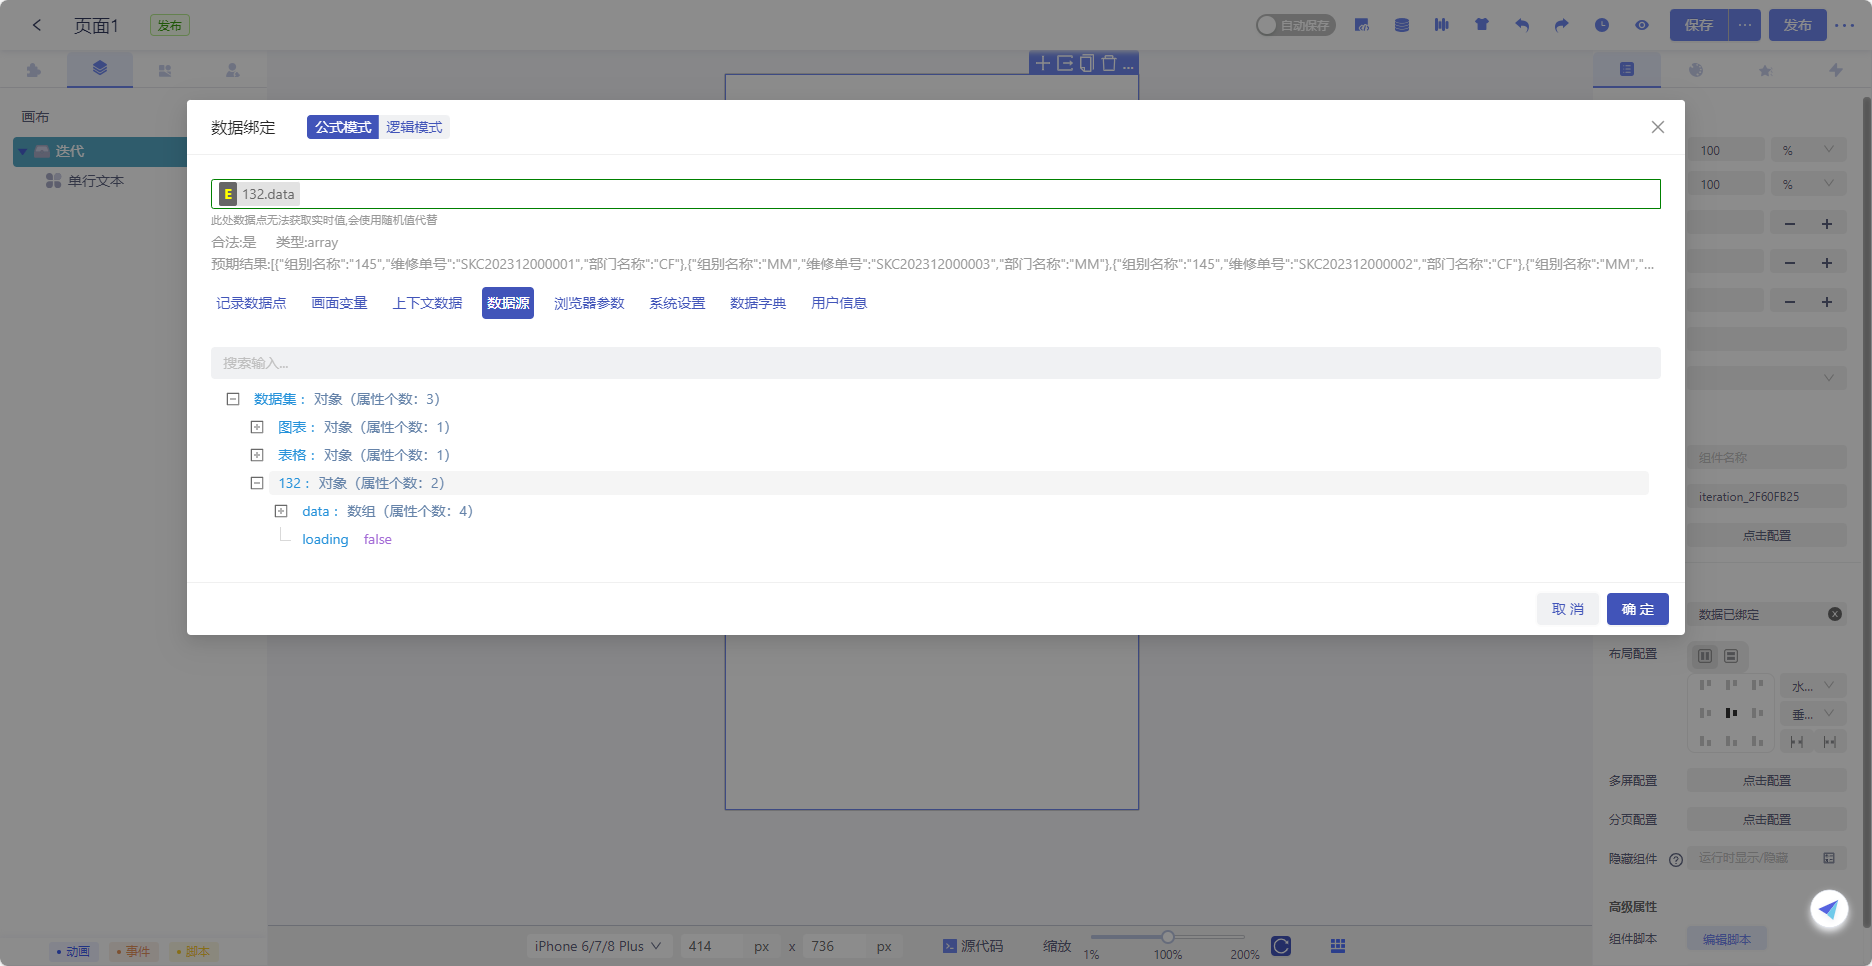Open the far-right top ellipsis menu
This screenshot has width=1872, height=966.
pos(1845,25)
